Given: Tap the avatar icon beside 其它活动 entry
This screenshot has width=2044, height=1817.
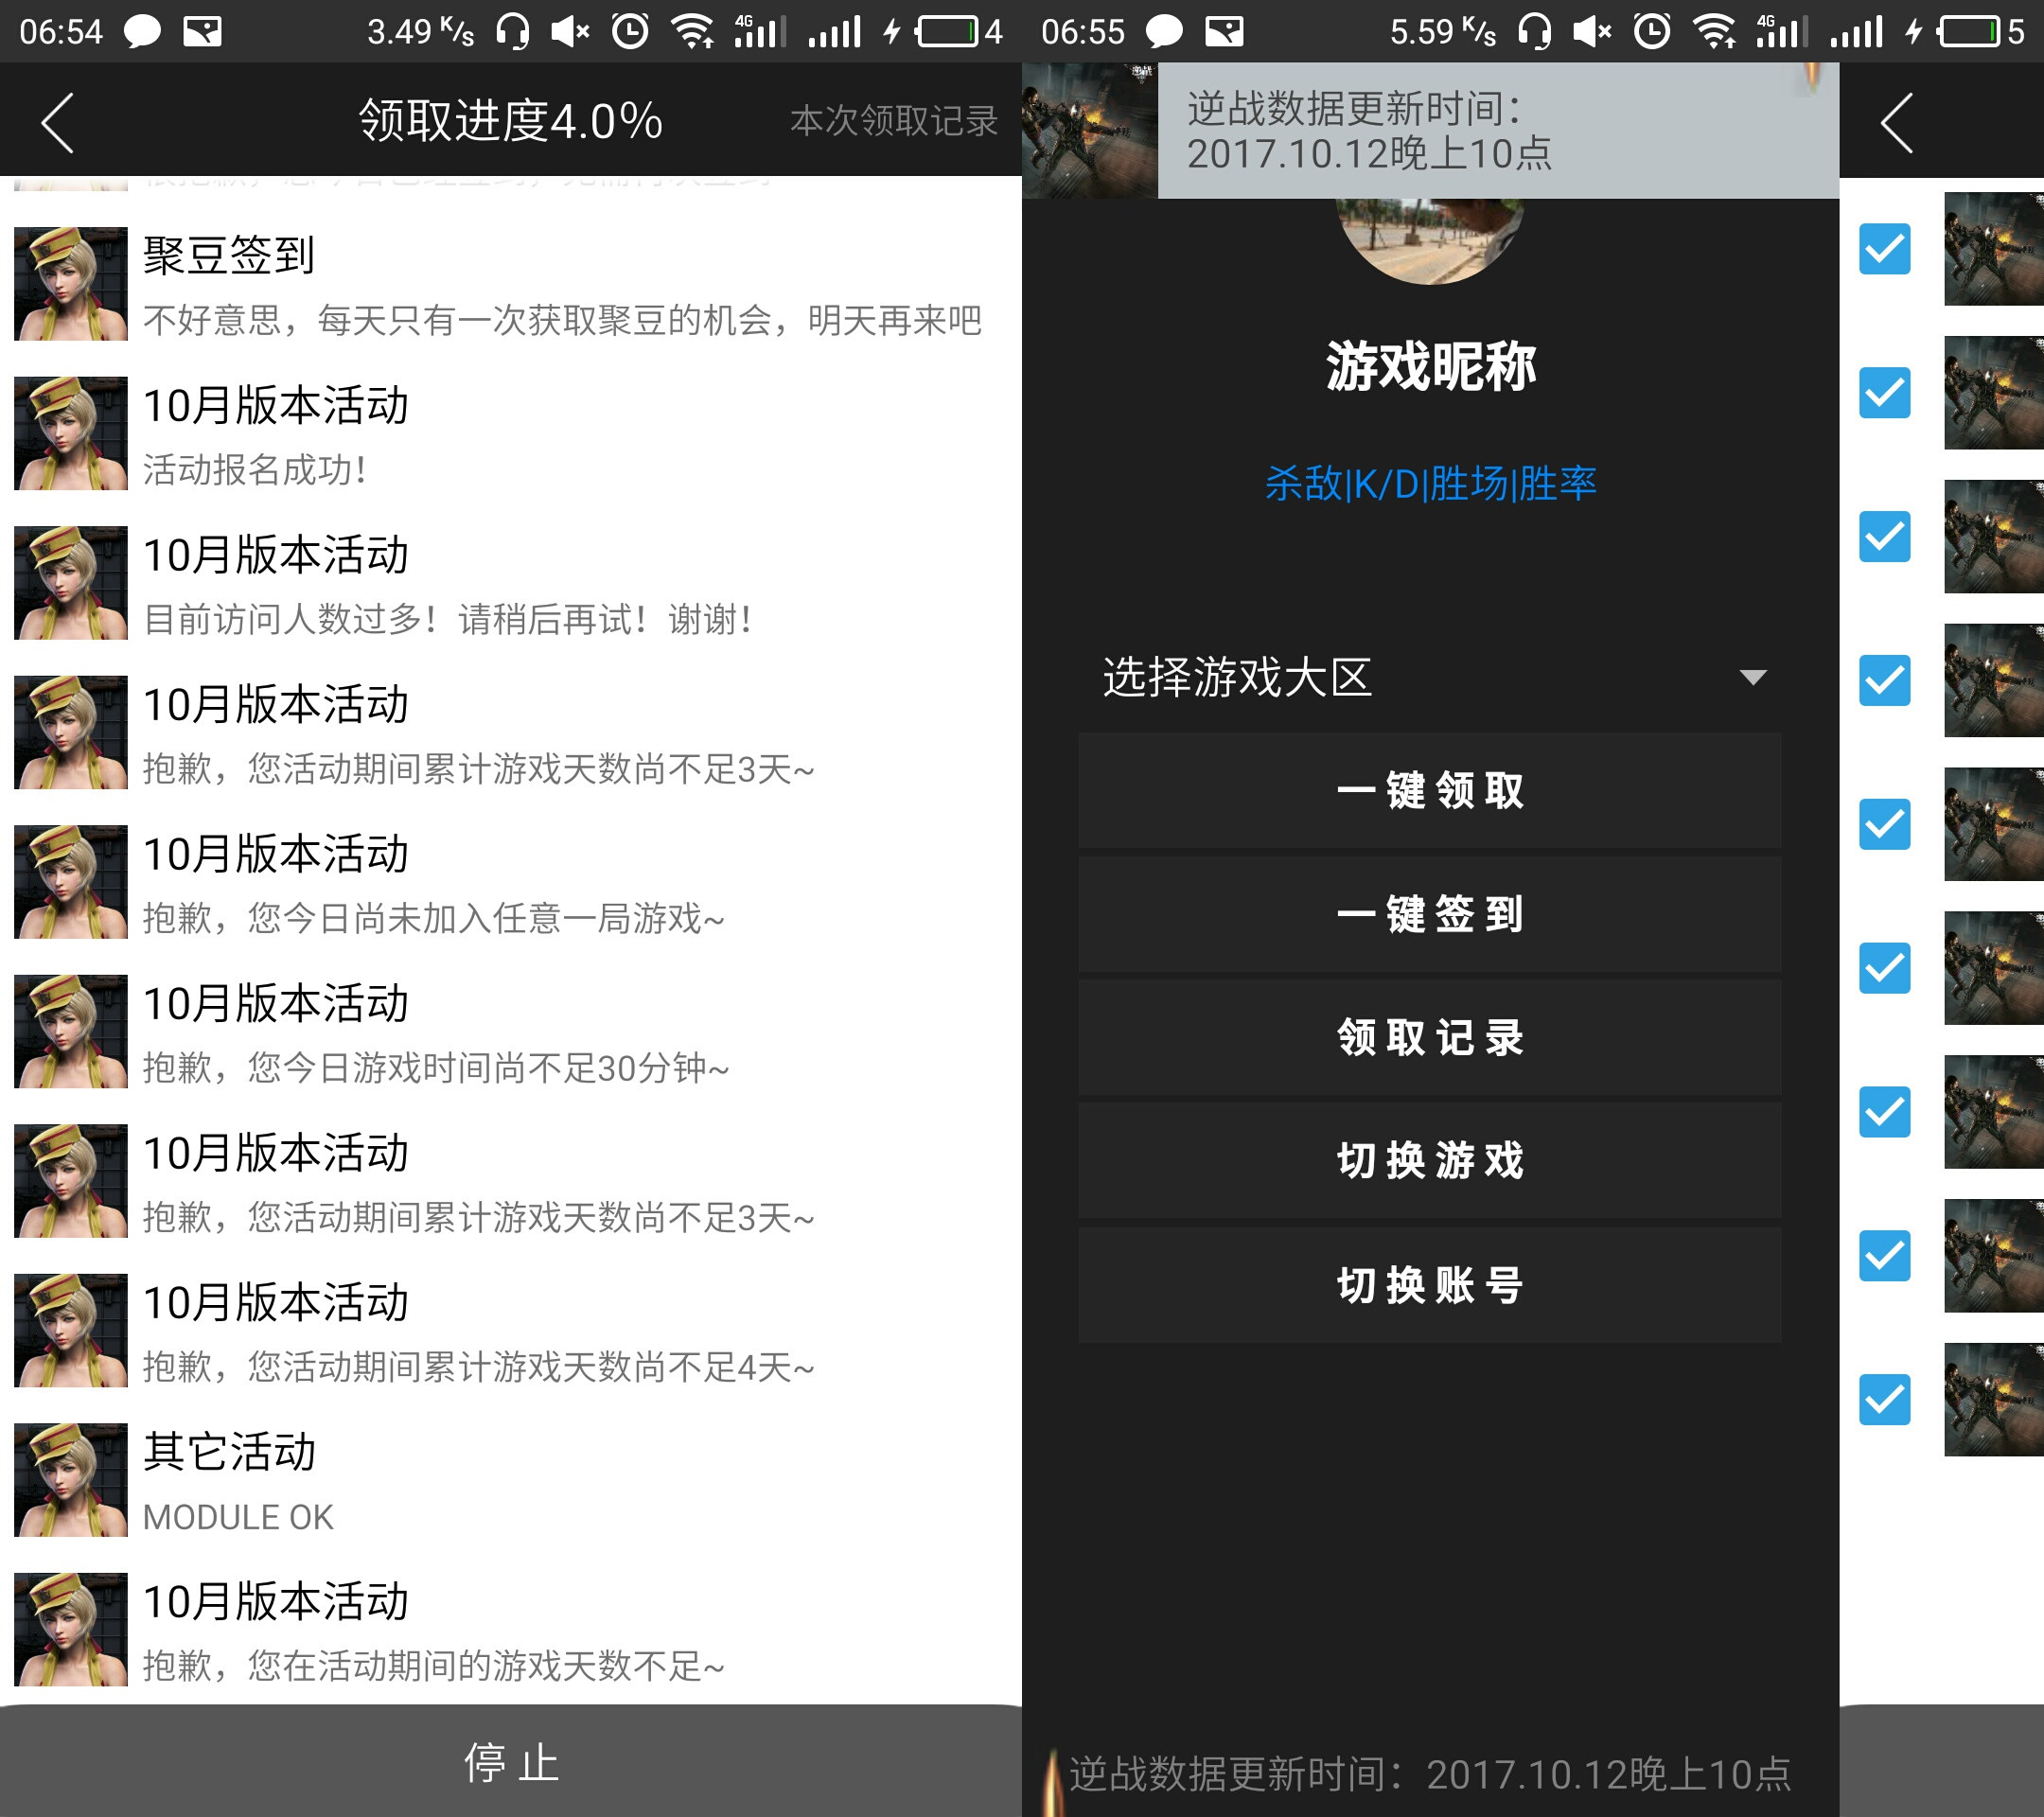Looking at the screenshot, I should pos(70,1479).
